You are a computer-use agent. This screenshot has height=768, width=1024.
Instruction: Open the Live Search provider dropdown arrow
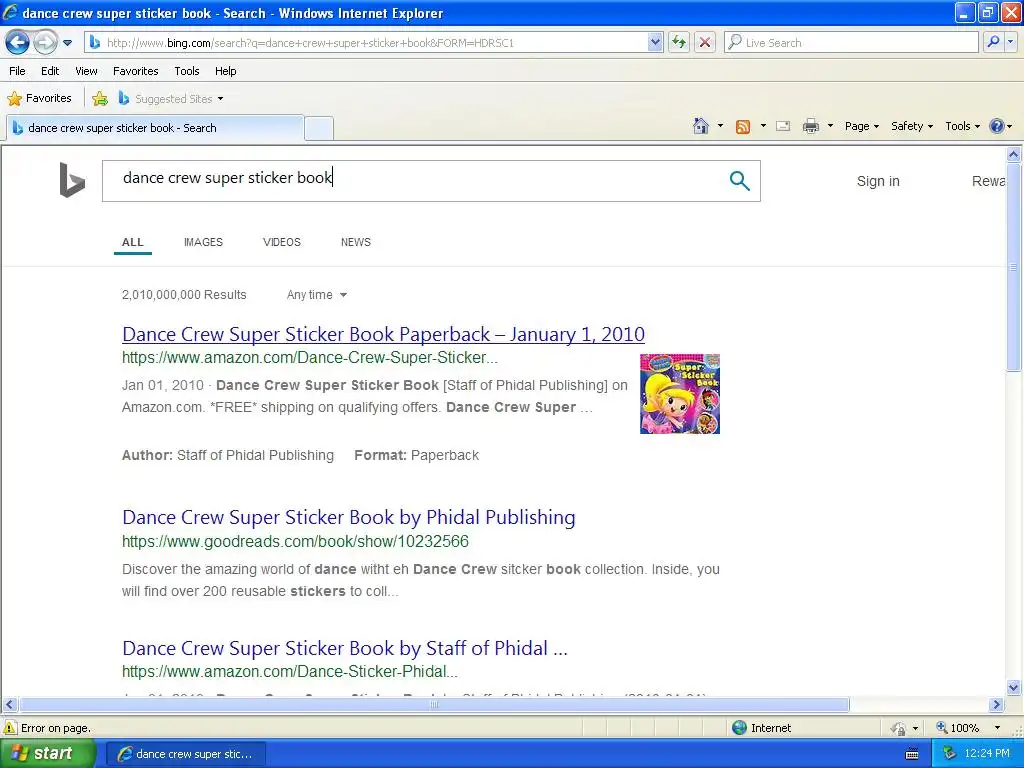point(1011,43)
